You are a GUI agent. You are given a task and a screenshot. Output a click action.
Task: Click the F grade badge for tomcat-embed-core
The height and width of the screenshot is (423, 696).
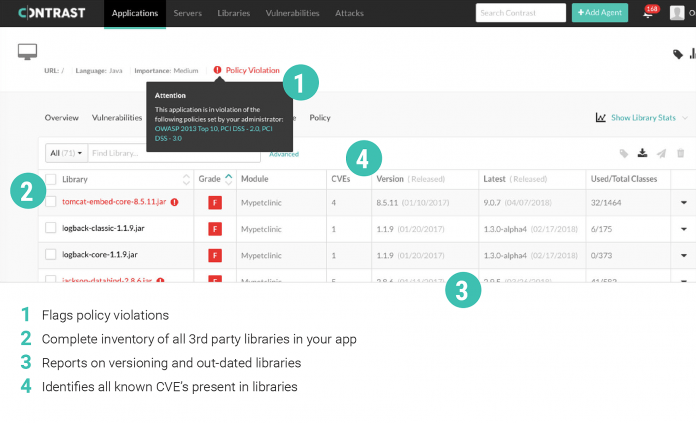(213, 202)
